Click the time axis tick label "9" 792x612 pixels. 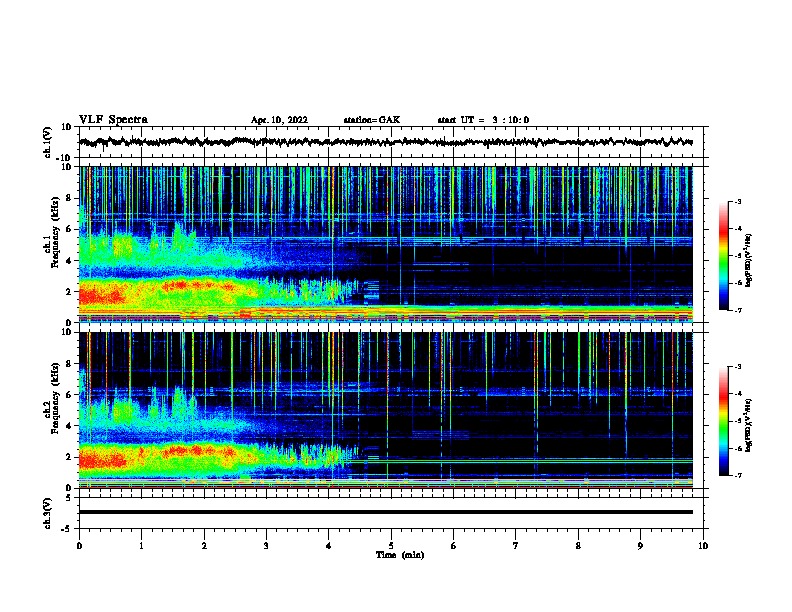(640, 546)
